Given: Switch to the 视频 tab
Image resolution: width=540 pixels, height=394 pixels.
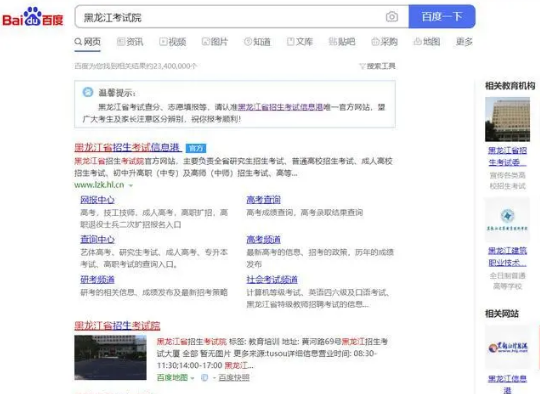Looking at the screenshot, I should coord(173,42).
